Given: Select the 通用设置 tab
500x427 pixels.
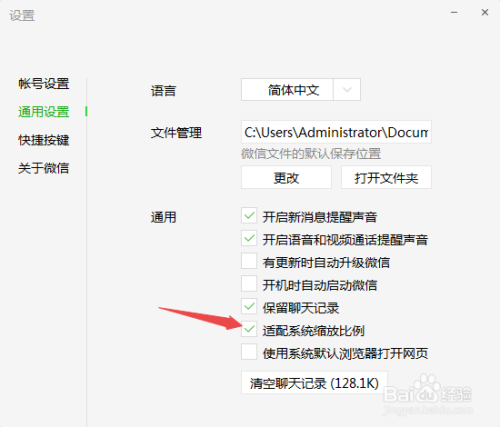Looking at the screenshot, I should (x=44, y=112).
